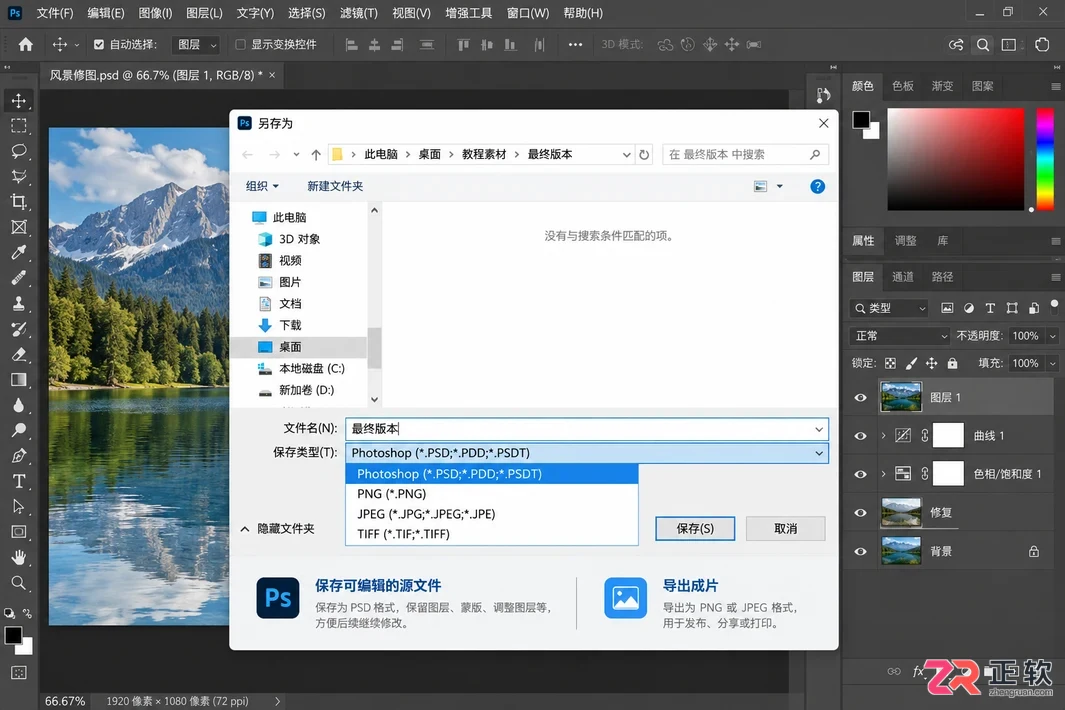
Task: Click the 保存(S) button
Action: [x=695, y=529]
